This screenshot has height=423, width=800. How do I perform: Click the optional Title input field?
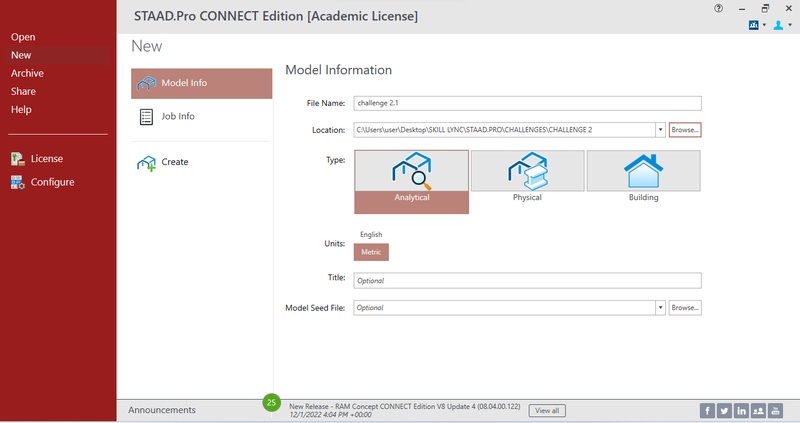point(527,281)
